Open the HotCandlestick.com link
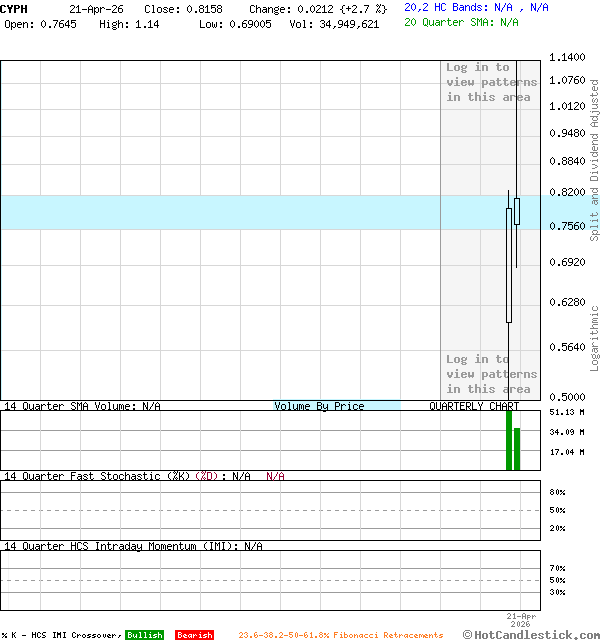 [531, 634]
